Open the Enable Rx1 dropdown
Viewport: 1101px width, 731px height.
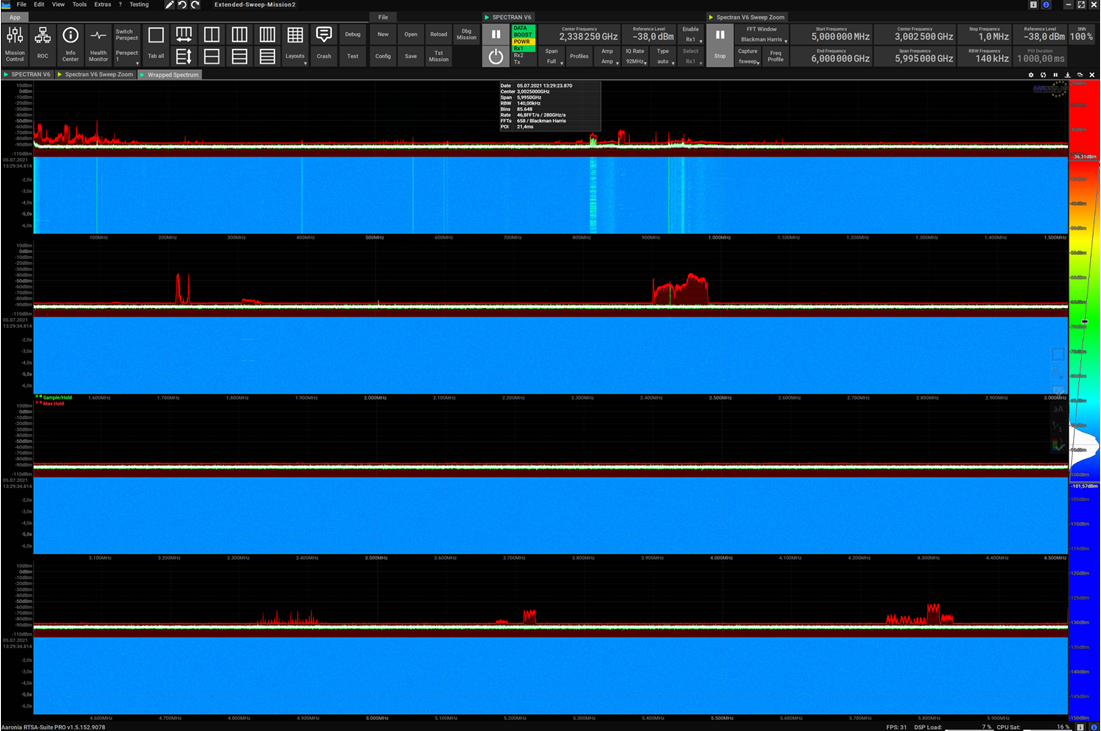(x=691, y=34)
